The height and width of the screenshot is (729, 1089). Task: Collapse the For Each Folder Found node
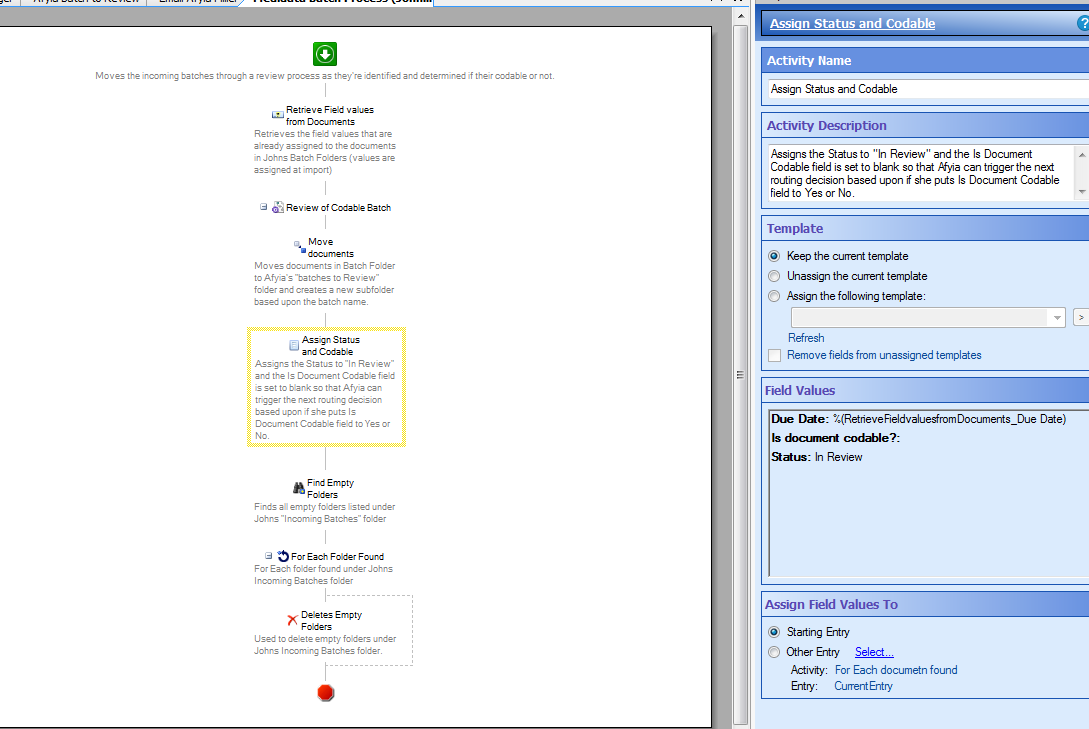point(269,555)
